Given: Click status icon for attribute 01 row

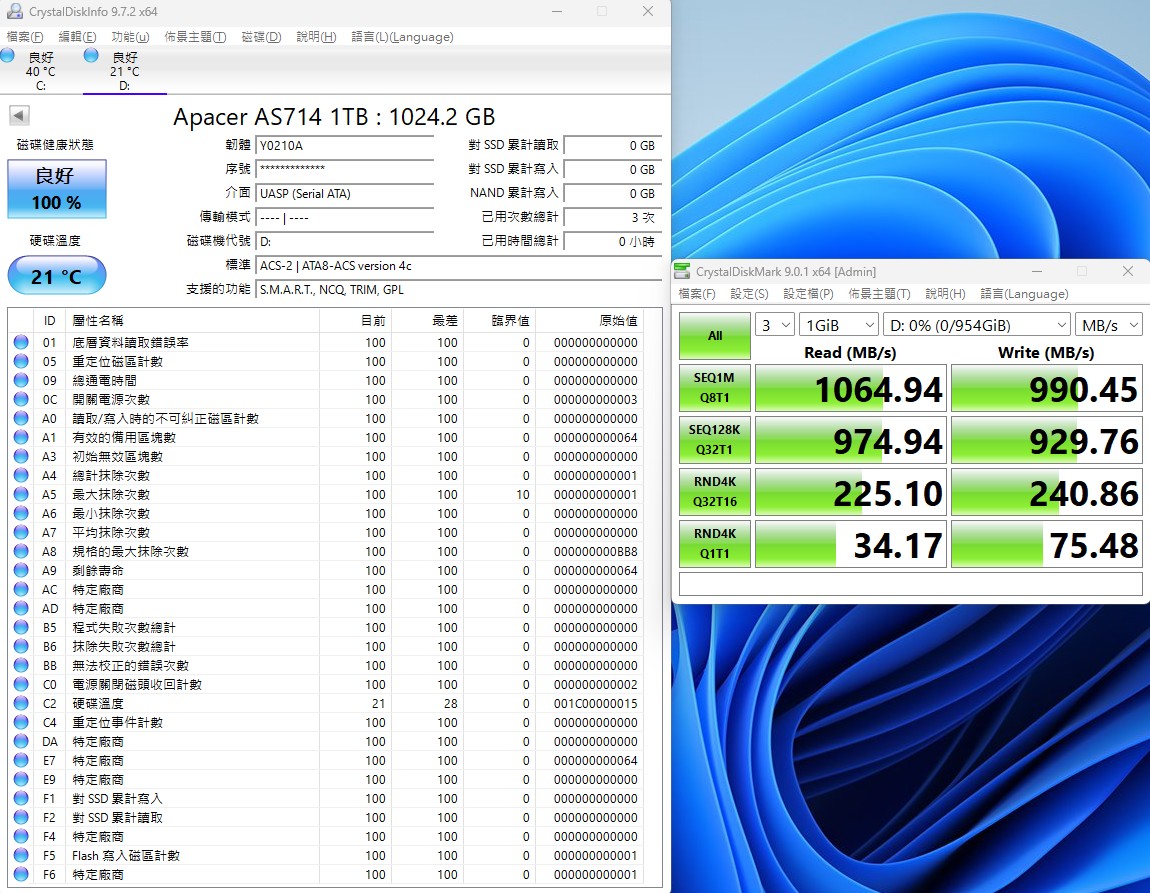Looking at the screenshot, I should [x=21, y=342].
